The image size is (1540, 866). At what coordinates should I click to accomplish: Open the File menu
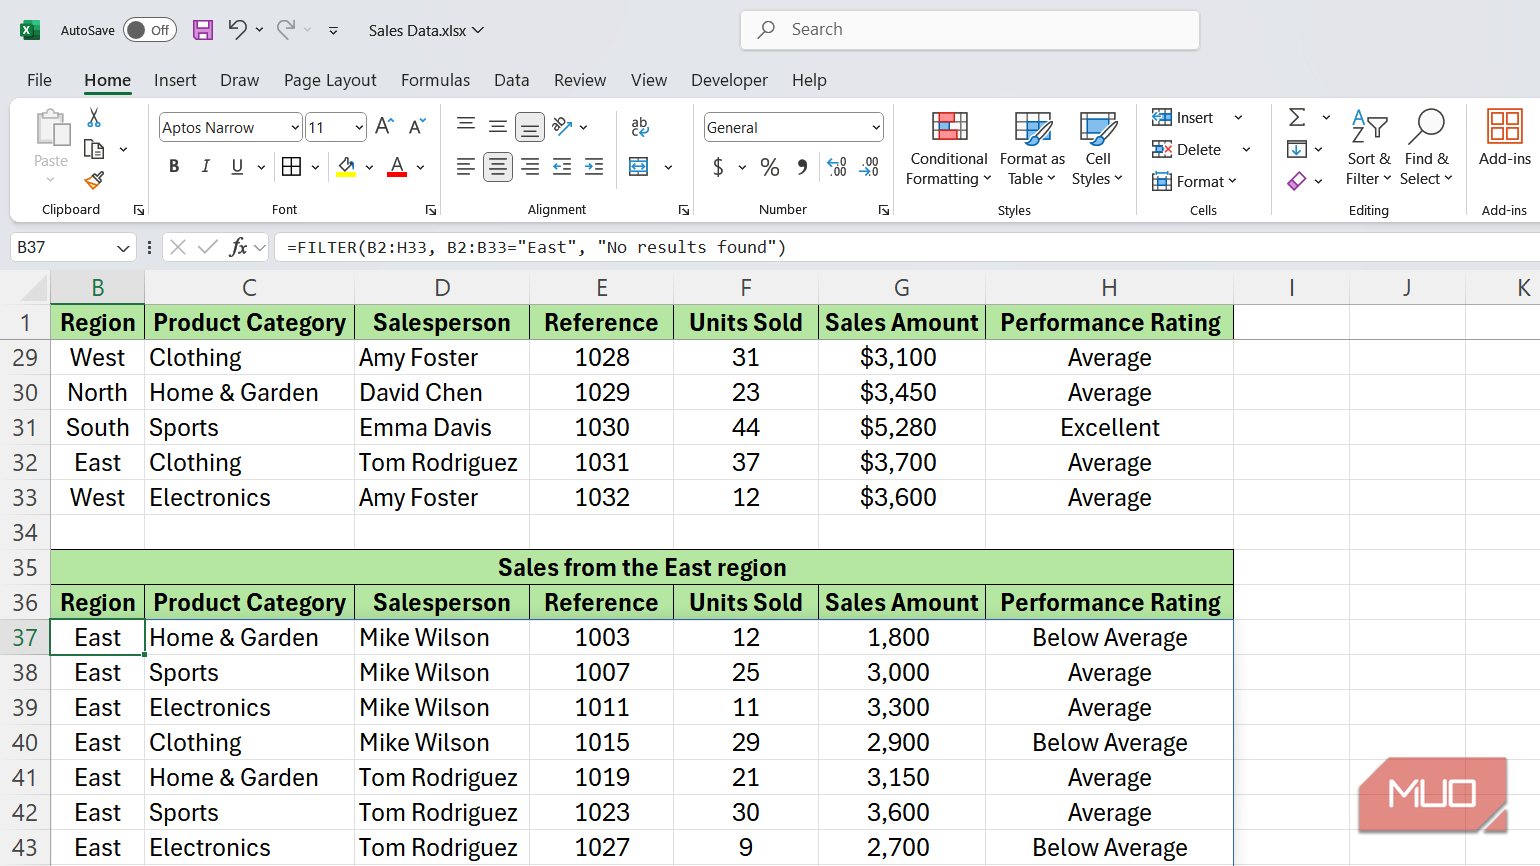pyautogui.click(x=39, y=80)
